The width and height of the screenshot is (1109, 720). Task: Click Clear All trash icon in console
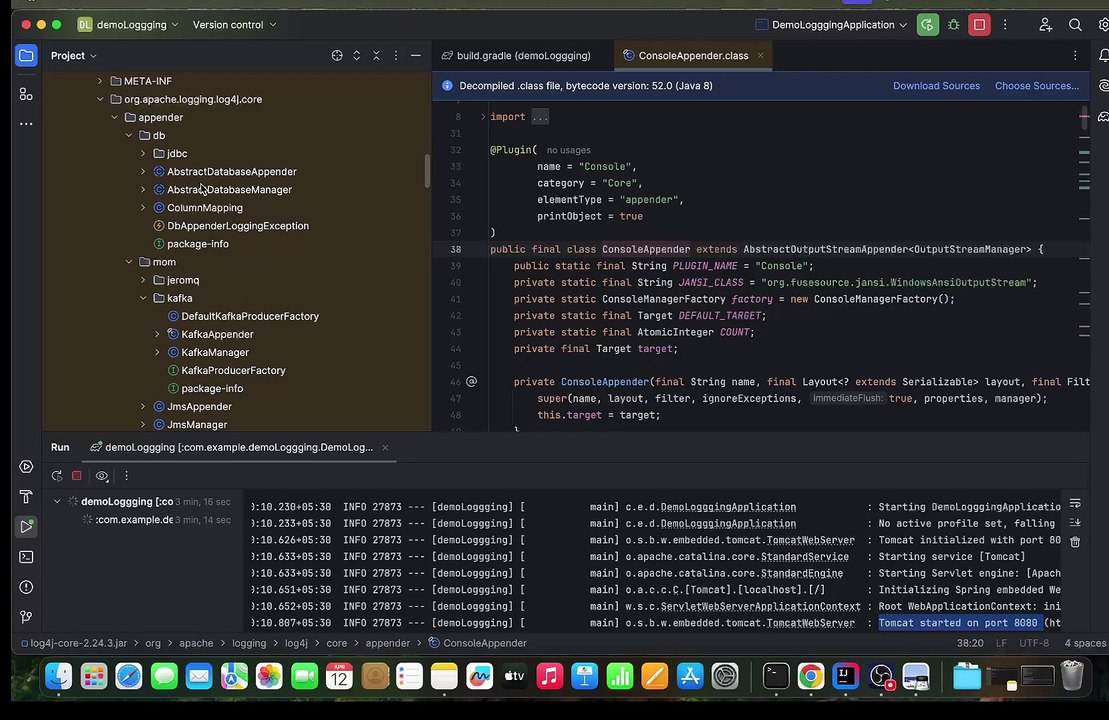pos(1075,542)
